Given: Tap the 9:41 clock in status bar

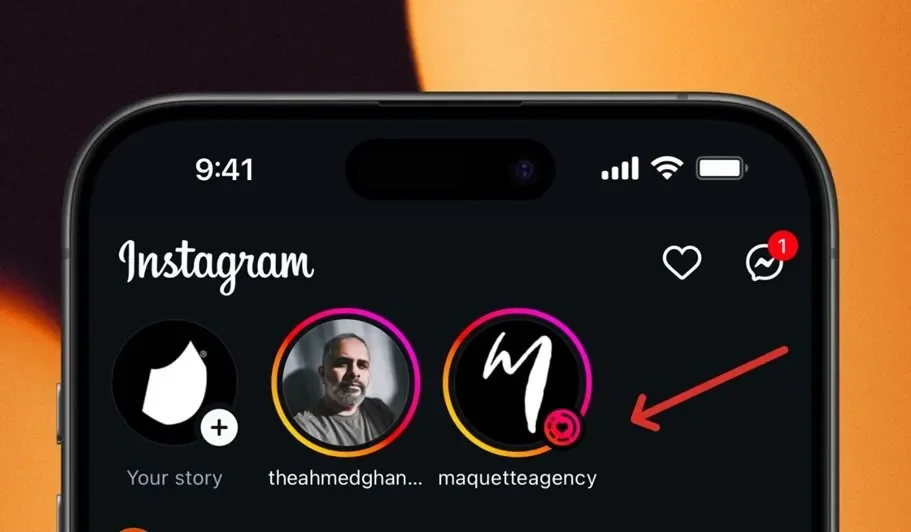Looking at the screenshot, I should [224, 170].
